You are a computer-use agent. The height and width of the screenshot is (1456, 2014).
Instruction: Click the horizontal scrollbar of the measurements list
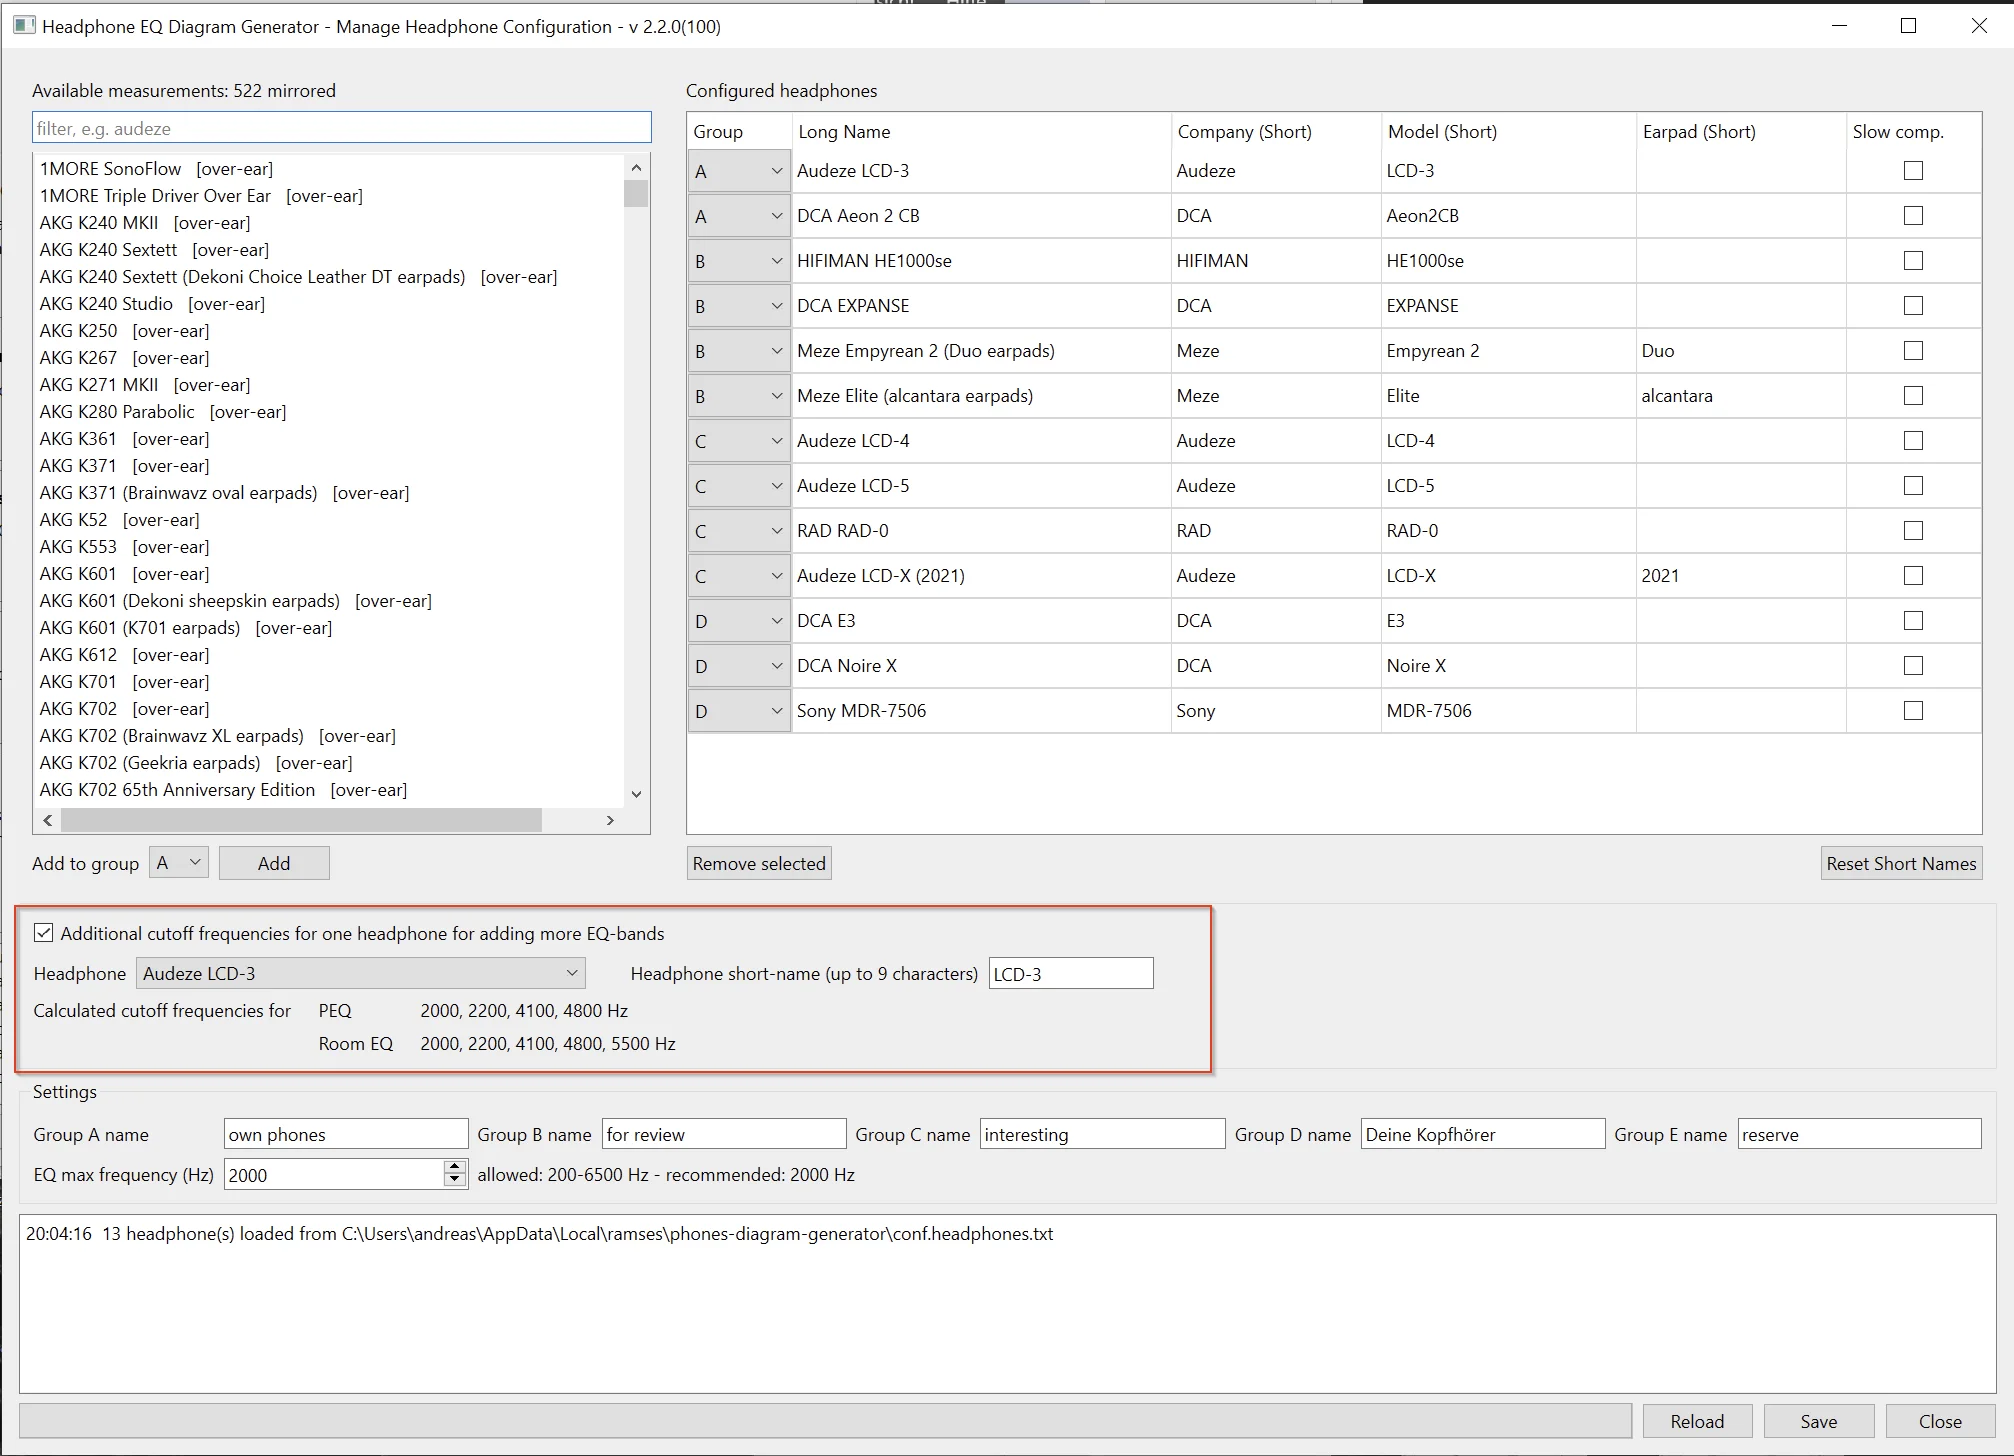[x=302, y=820]
